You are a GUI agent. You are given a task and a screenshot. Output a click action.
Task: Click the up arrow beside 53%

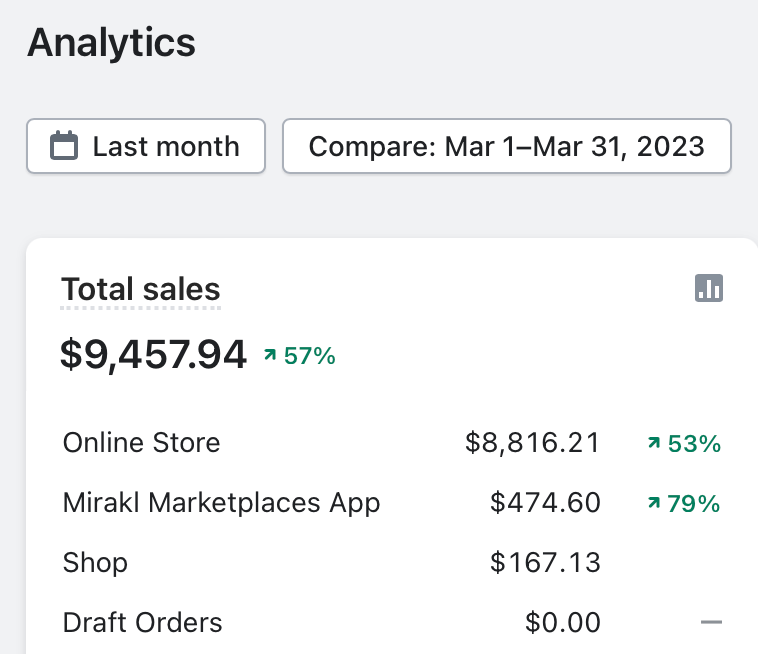tap(654, 443)
